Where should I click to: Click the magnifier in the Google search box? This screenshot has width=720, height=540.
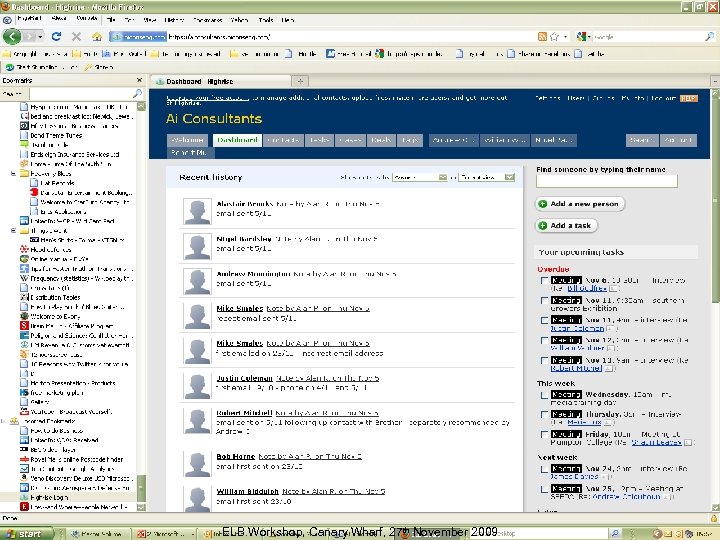709,36
